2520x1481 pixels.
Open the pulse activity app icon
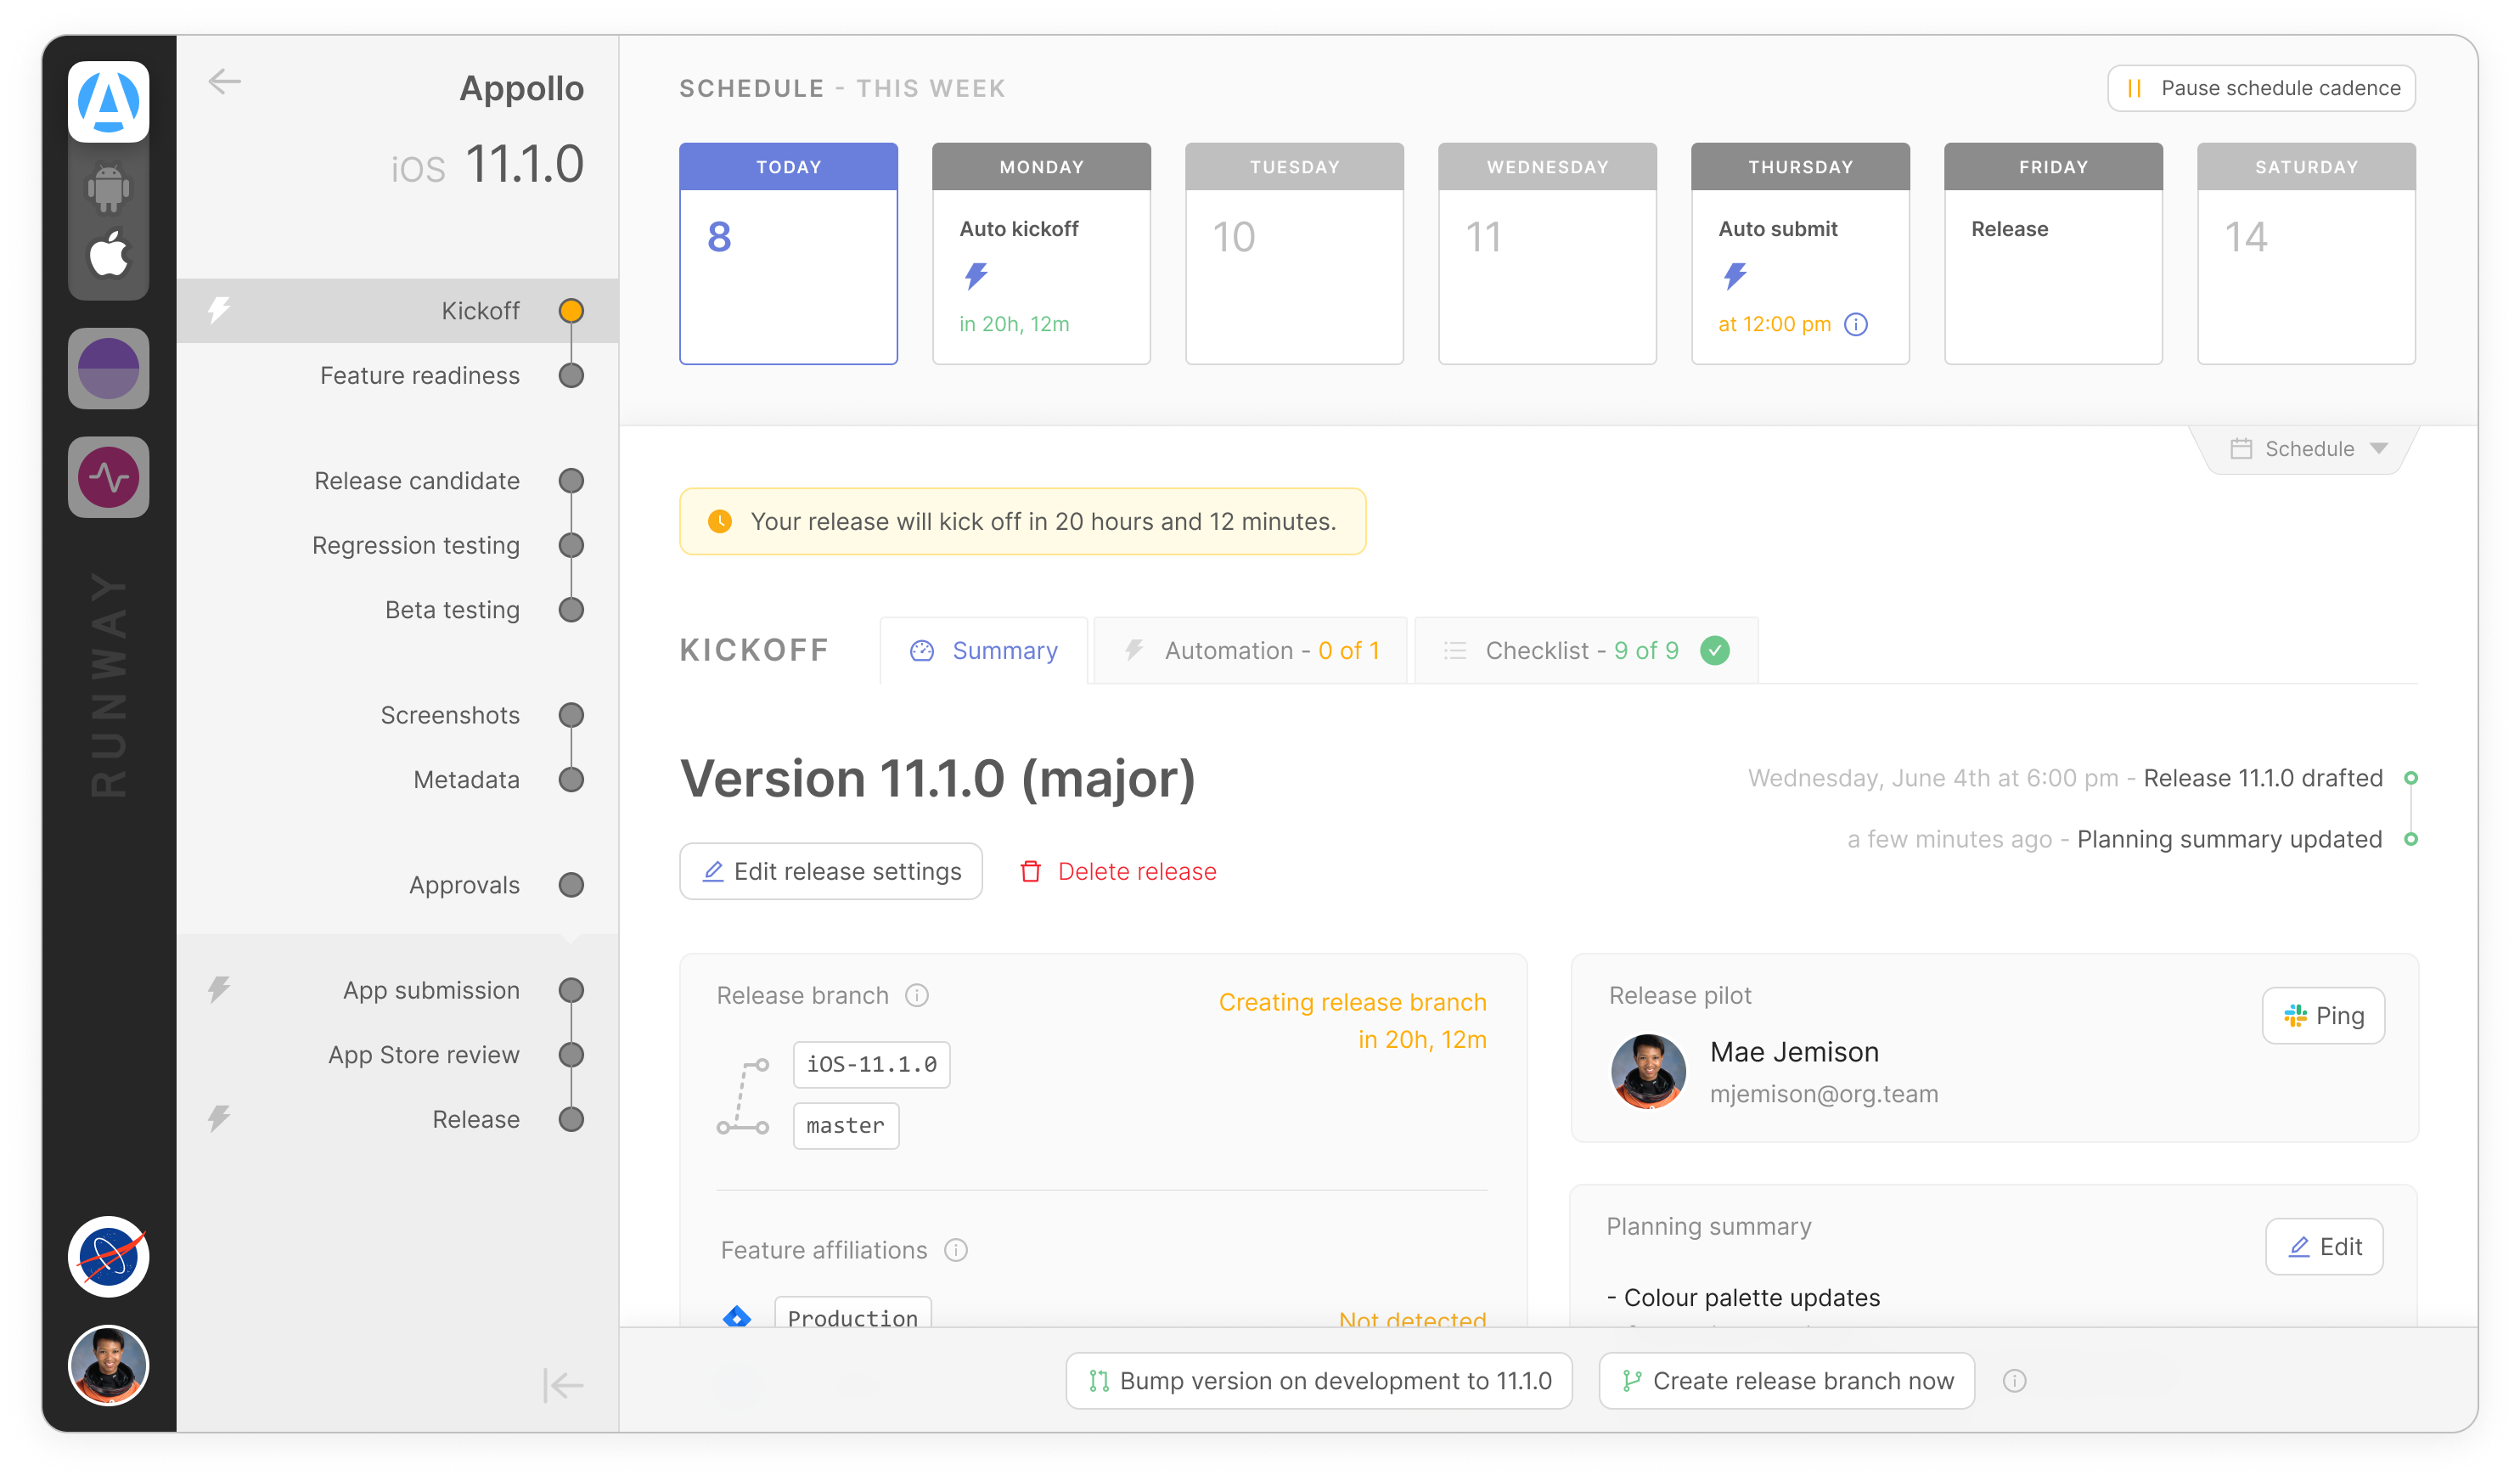tap(108, 477)
